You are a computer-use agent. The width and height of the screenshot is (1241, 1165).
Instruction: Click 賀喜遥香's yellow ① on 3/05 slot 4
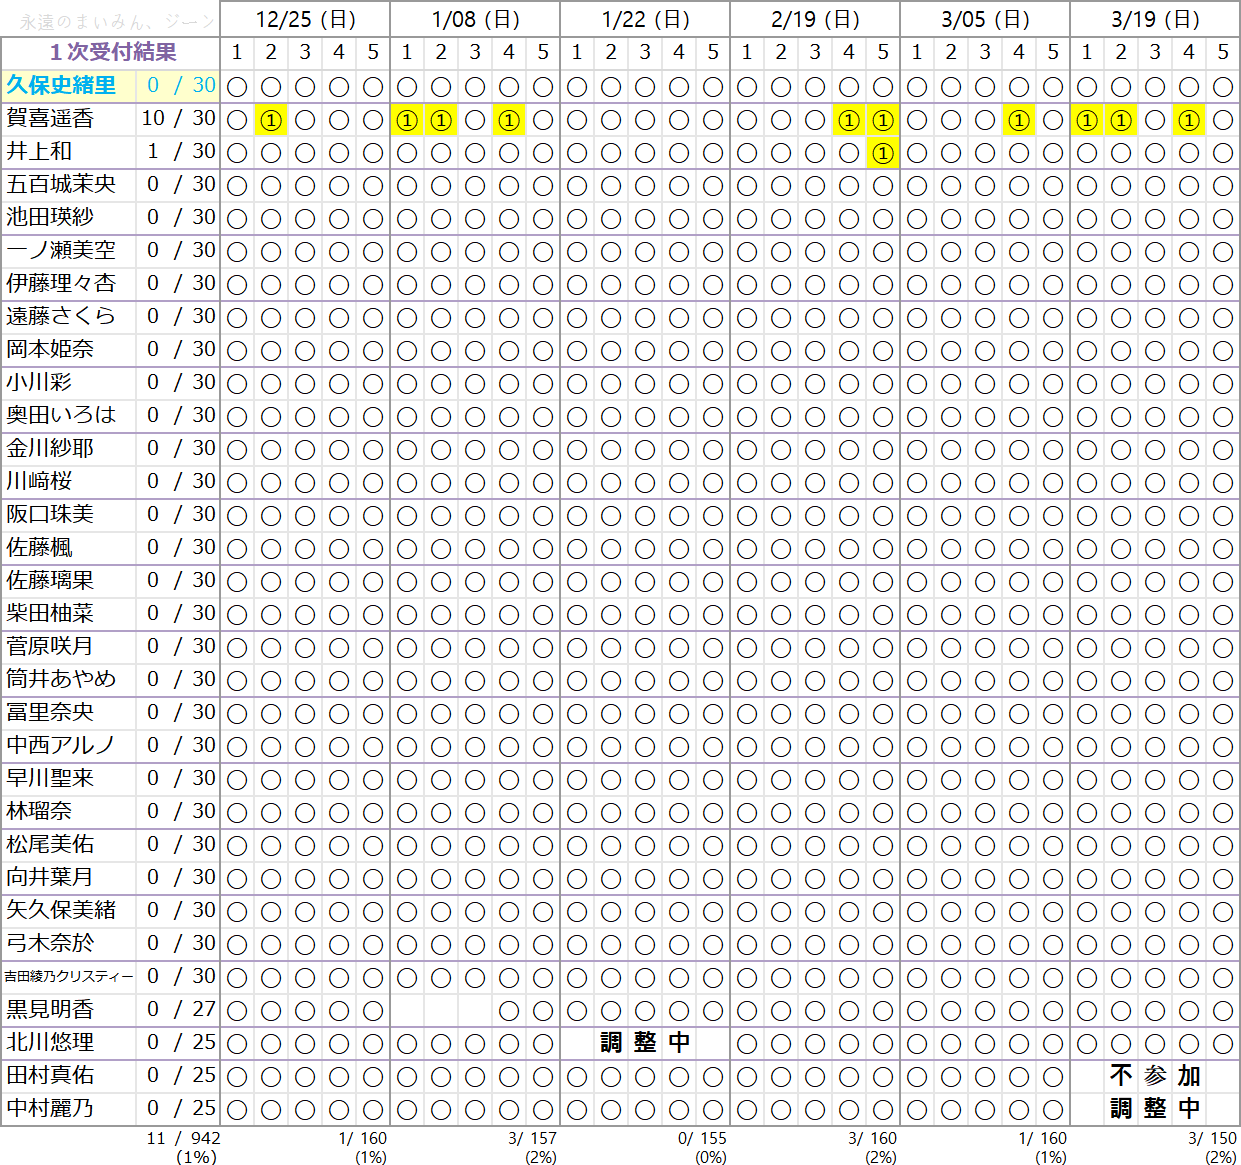[1019, 121]
